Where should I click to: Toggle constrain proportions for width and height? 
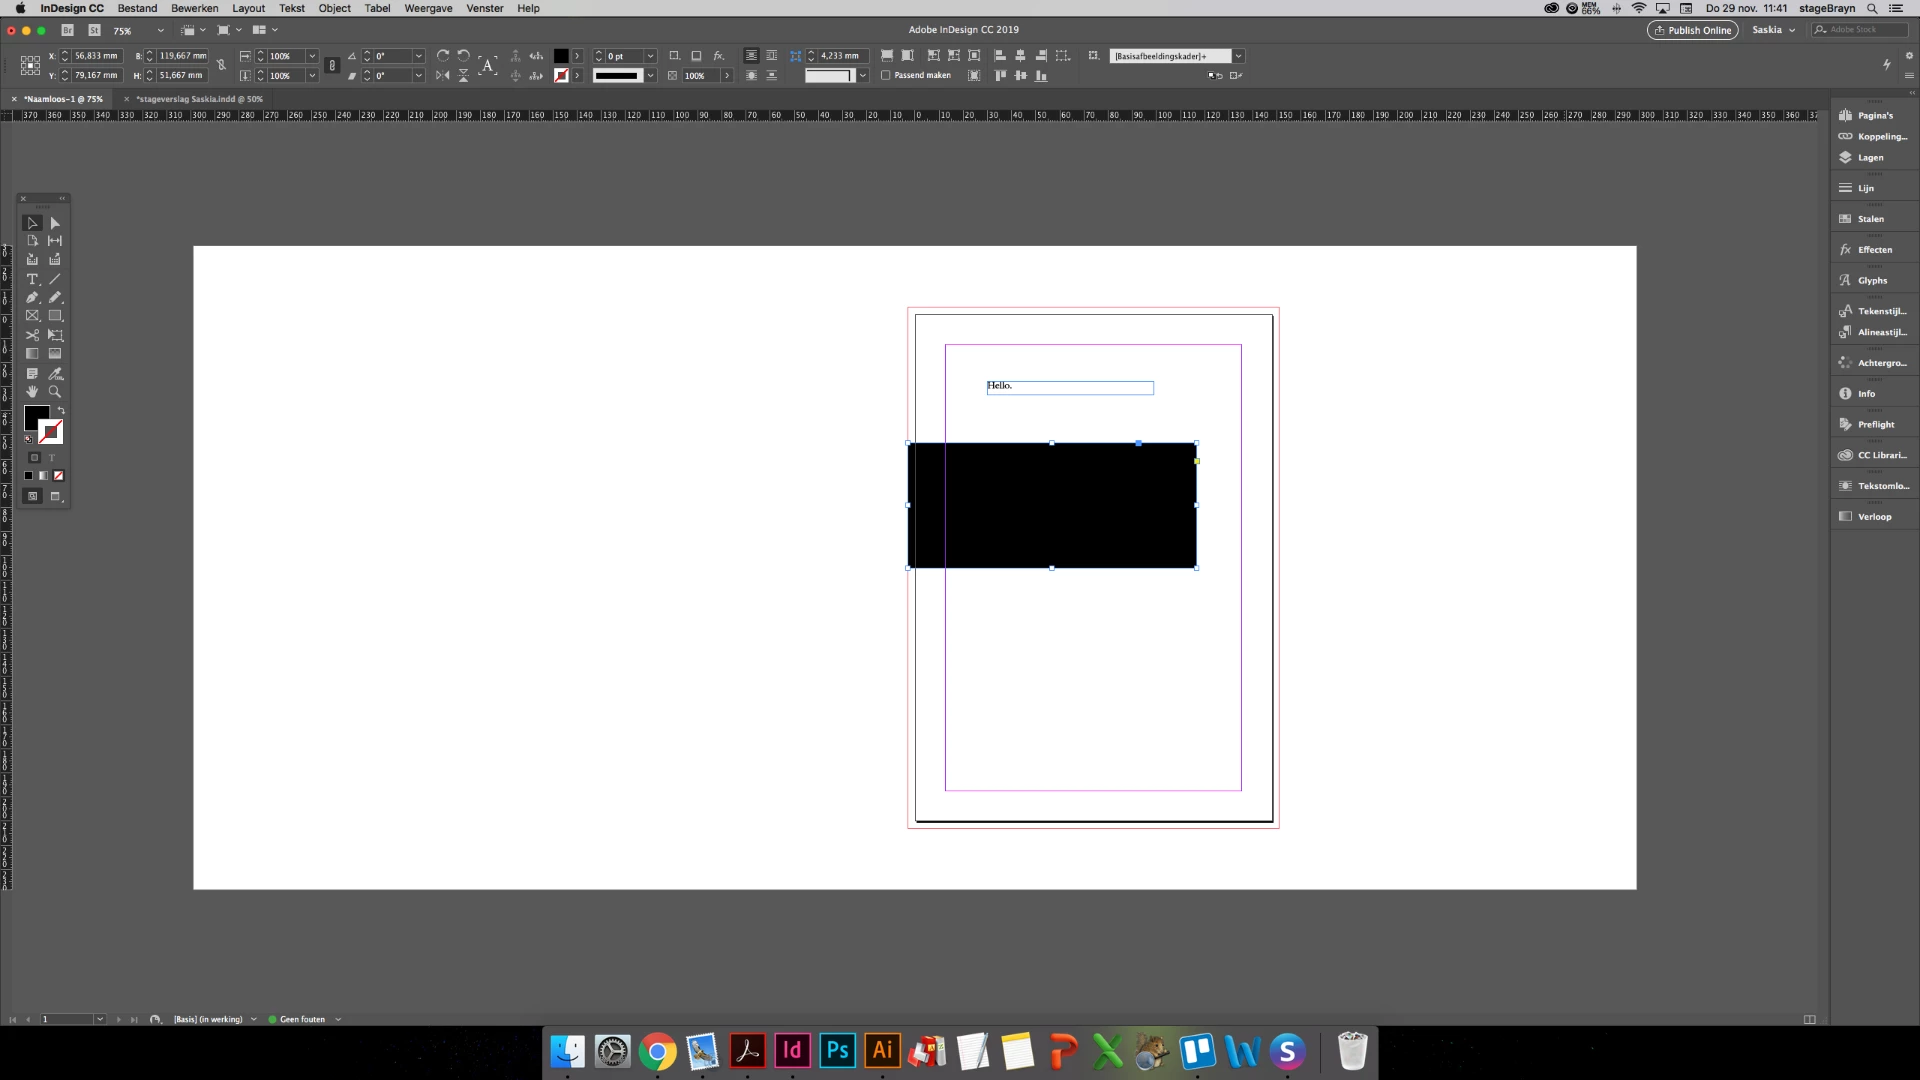click(x=221, y=65)
